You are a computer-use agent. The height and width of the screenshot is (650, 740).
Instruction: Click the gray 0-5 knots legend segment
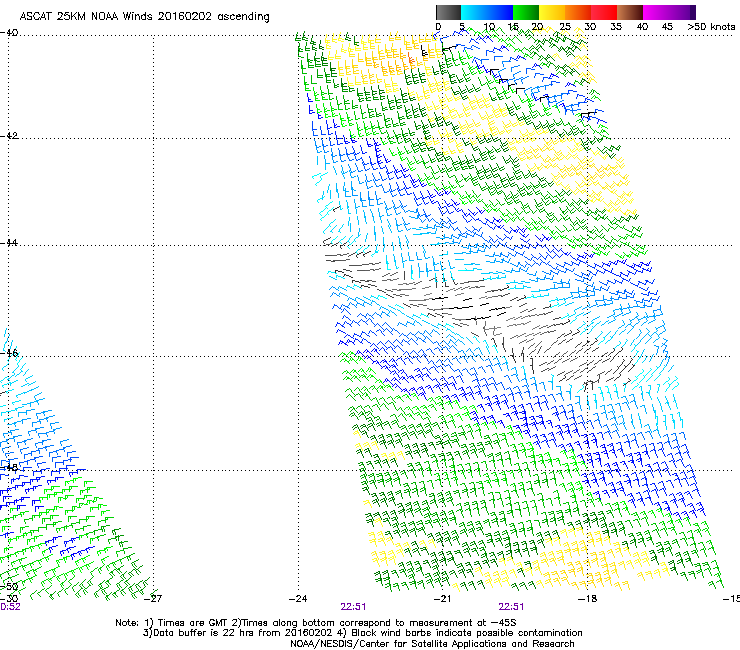tap(448, 12)
